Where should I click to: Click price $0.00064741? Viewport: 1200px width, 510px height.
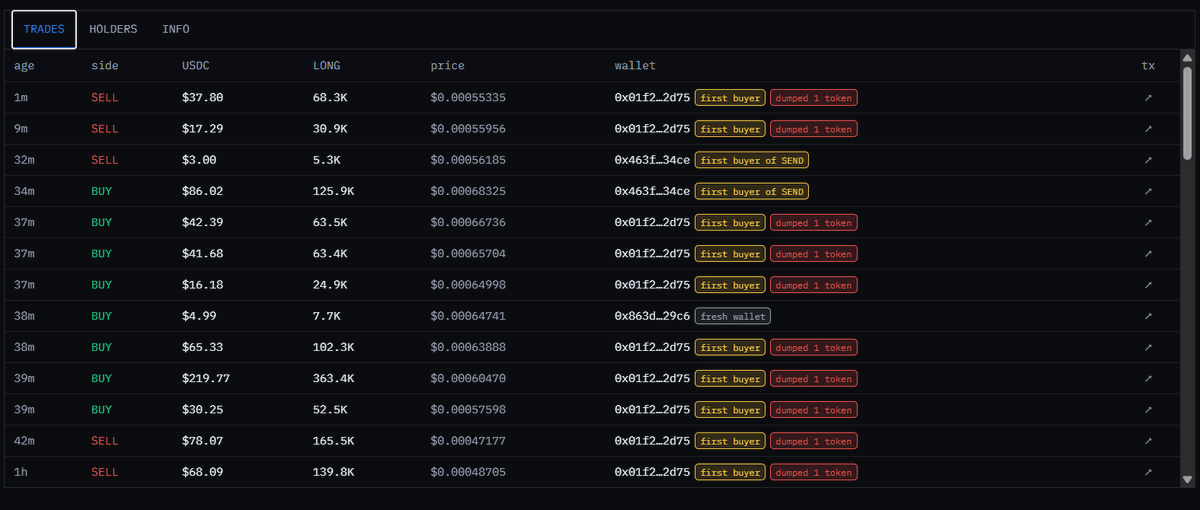tap(469, 316)
